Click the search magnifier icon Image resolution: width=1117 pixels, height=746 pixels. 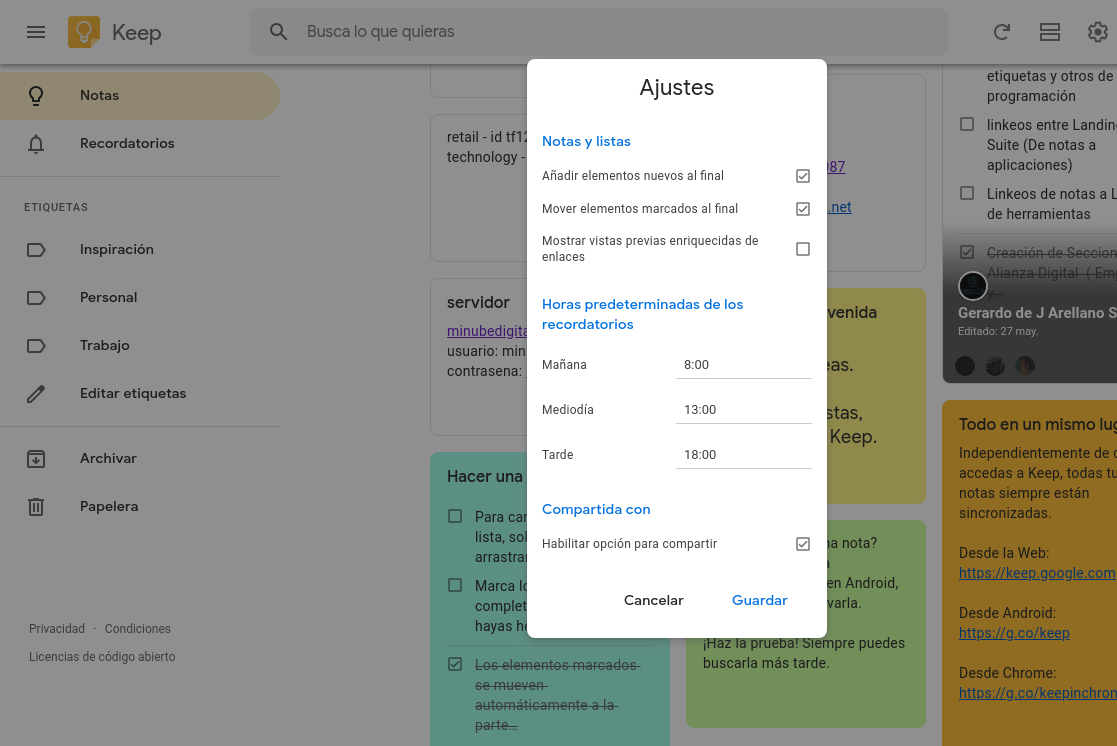[x=279, y=32]
